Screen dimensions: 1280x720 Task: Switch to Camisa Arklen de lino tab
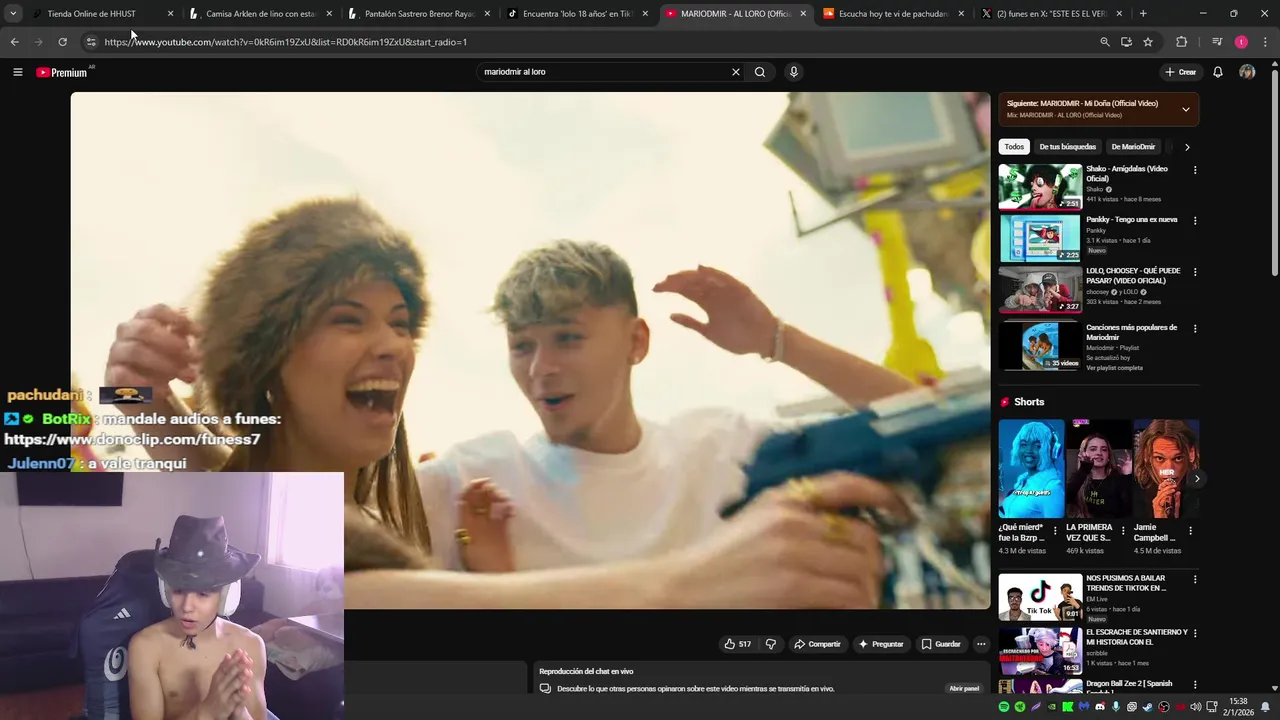[260, 14]
